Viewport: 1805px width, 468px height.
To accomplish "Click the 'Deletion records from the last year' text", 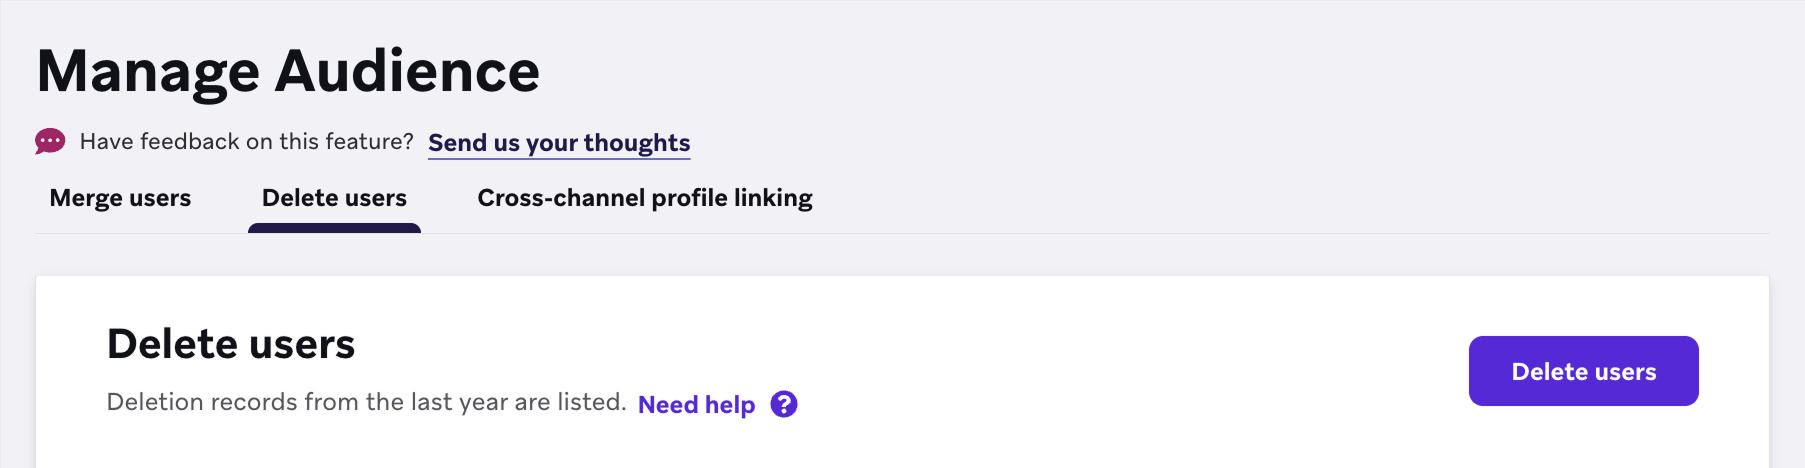I will [366, 402].
